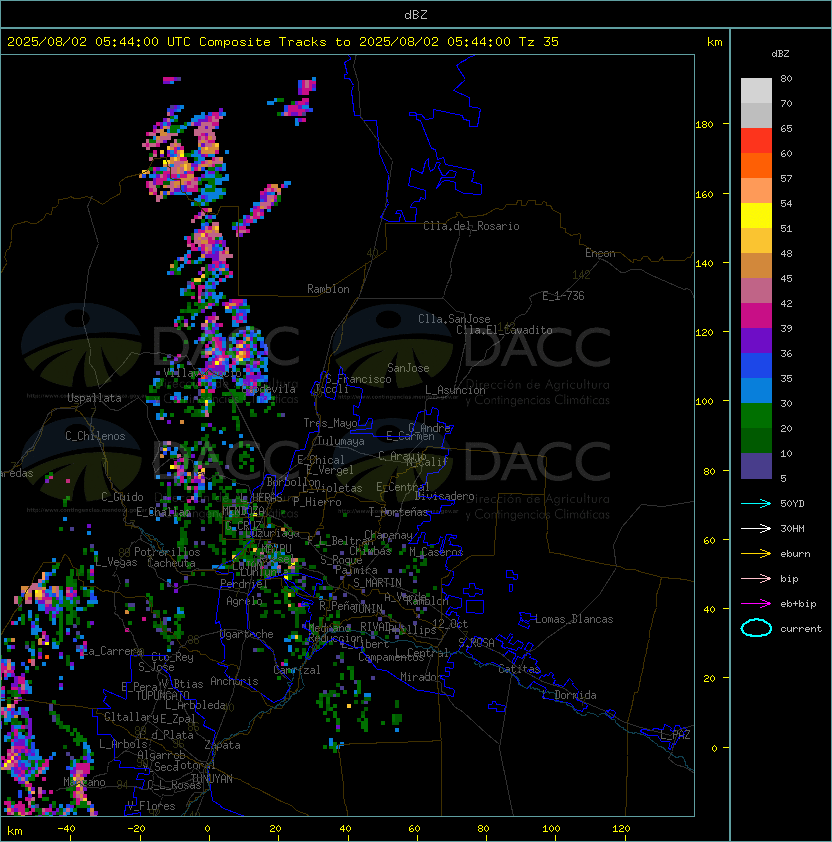Click the pink bip arrow in legend

(x=756, y=578)
